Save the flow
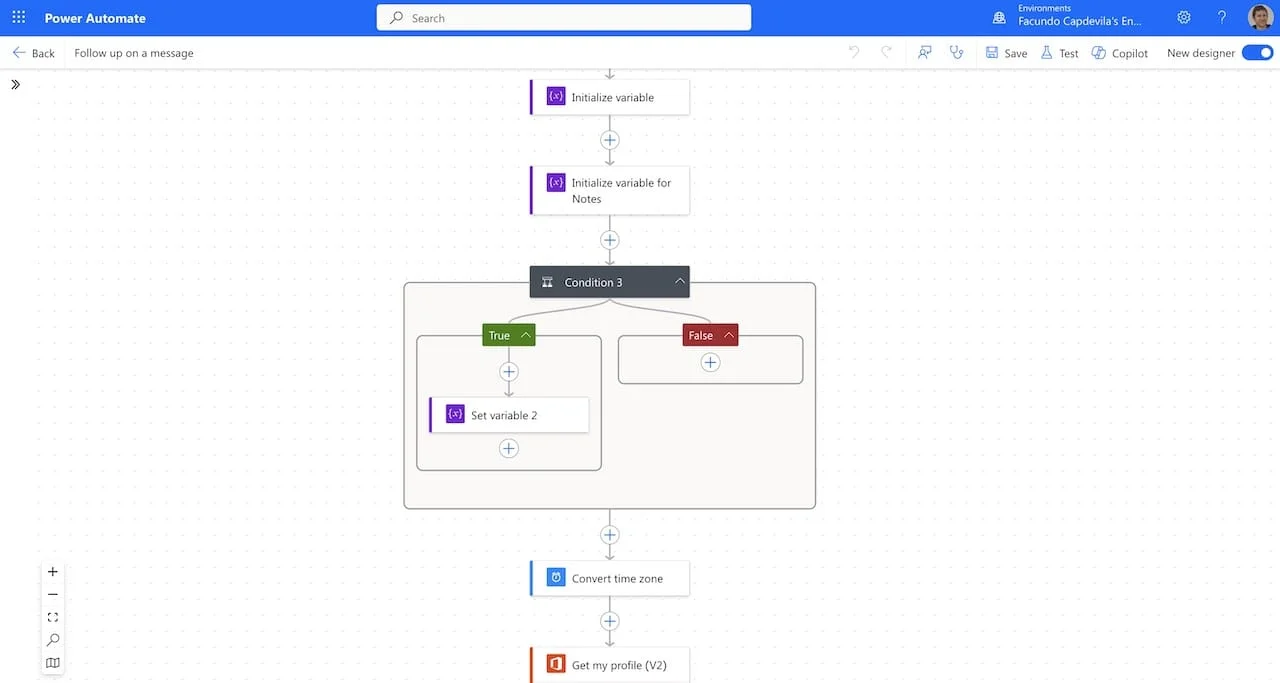 (x=1006, y=53)
